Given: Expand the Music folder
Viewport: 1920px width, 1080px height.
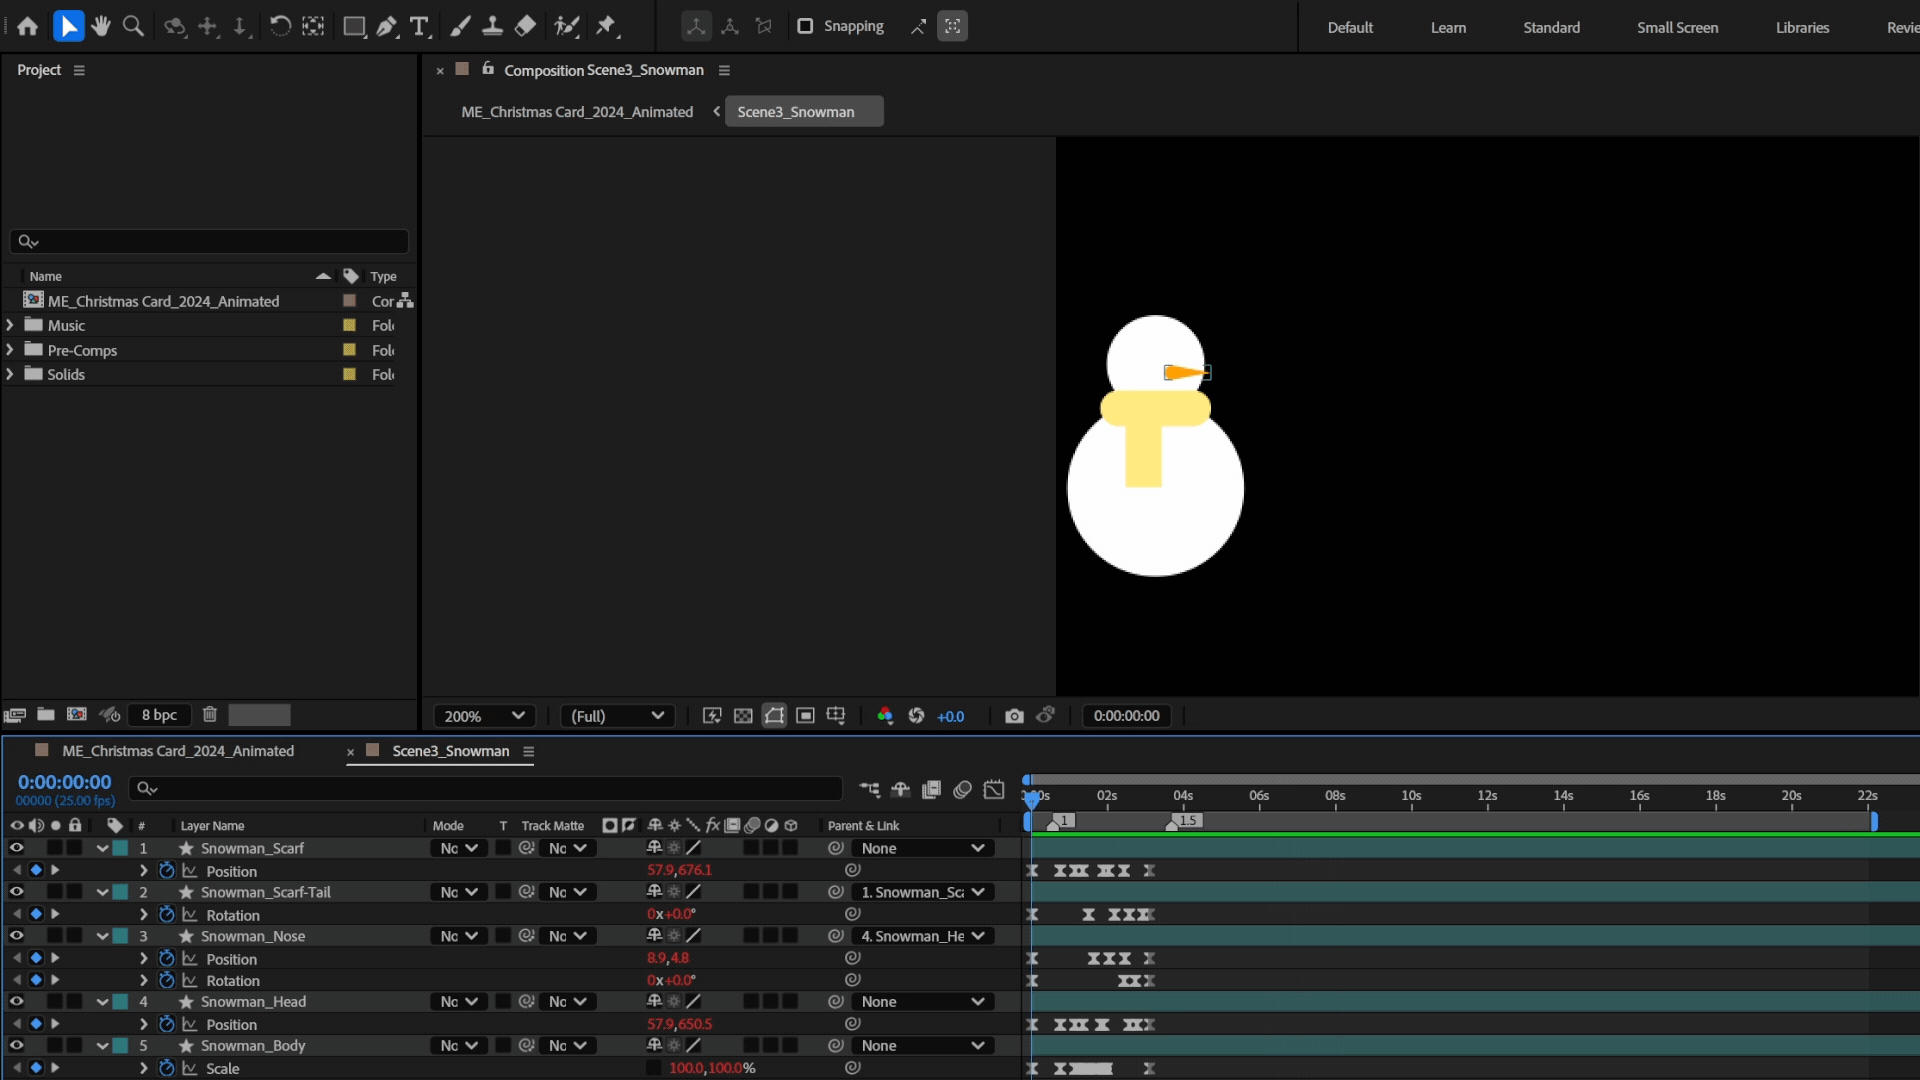Looking at the screenshot, I should tap(10, 325).
